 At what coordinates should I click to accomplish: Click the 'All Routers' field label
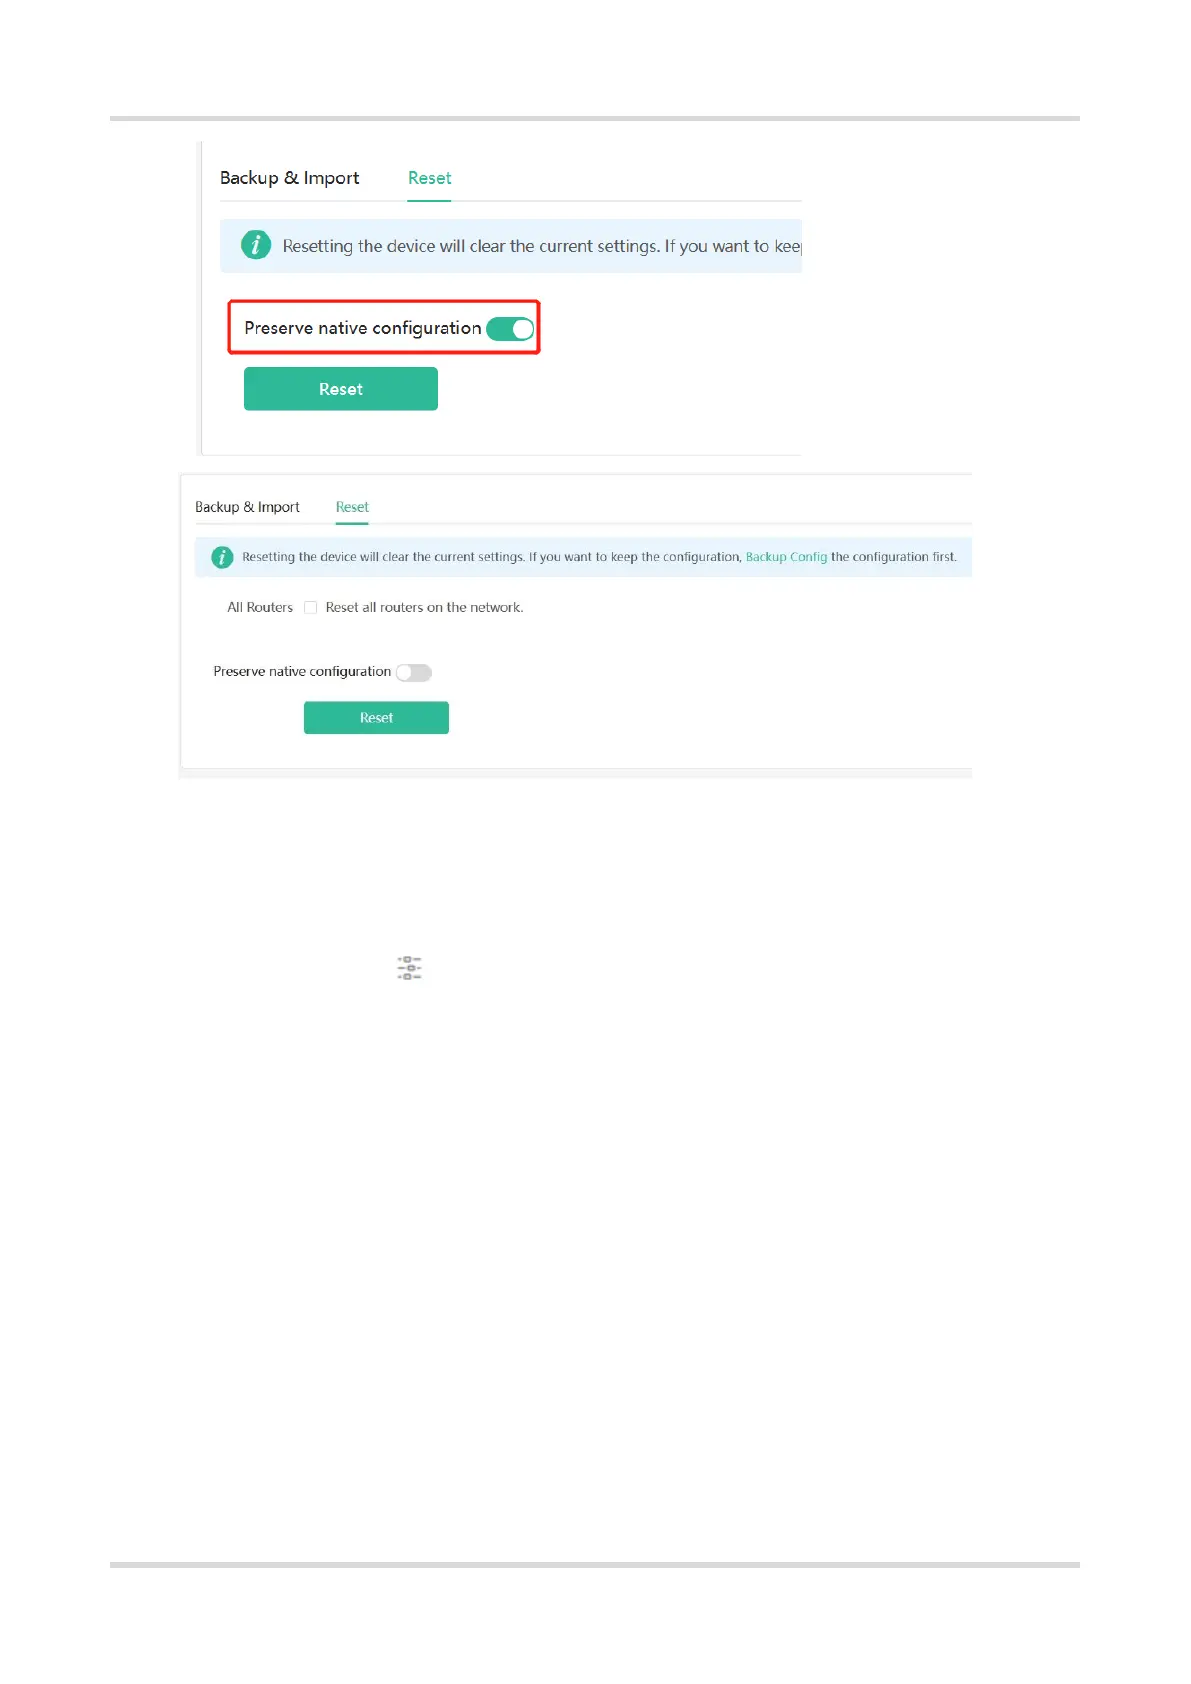260,607
